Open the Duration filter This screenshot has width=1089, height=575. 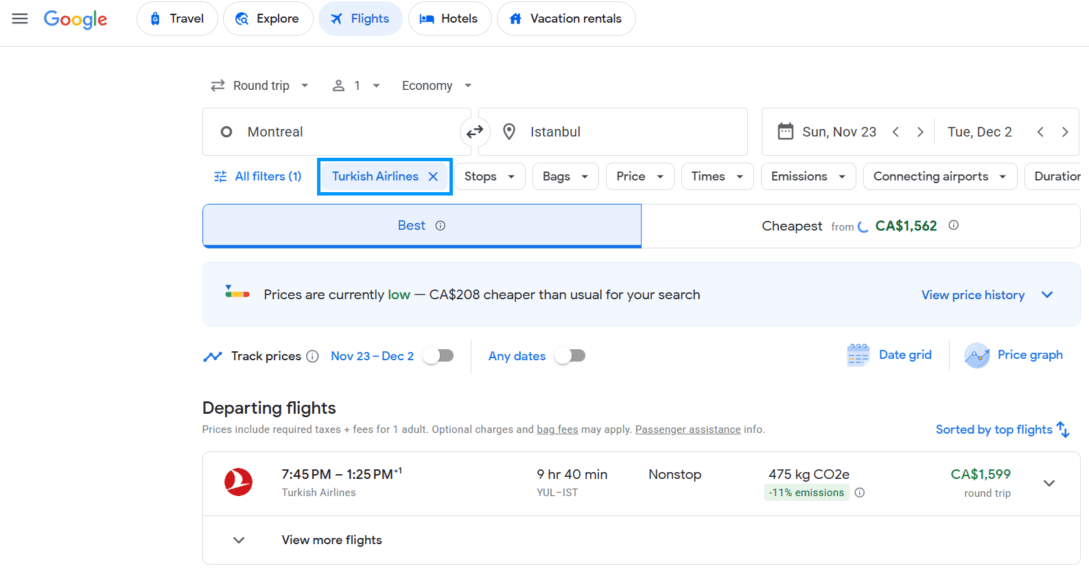[x=1054, y=176]
